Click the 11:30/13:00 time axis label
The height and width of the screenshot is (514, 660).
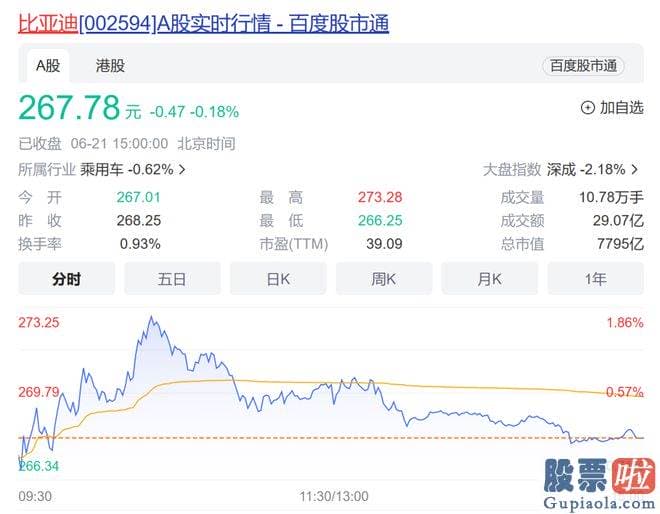click(334, 496)
